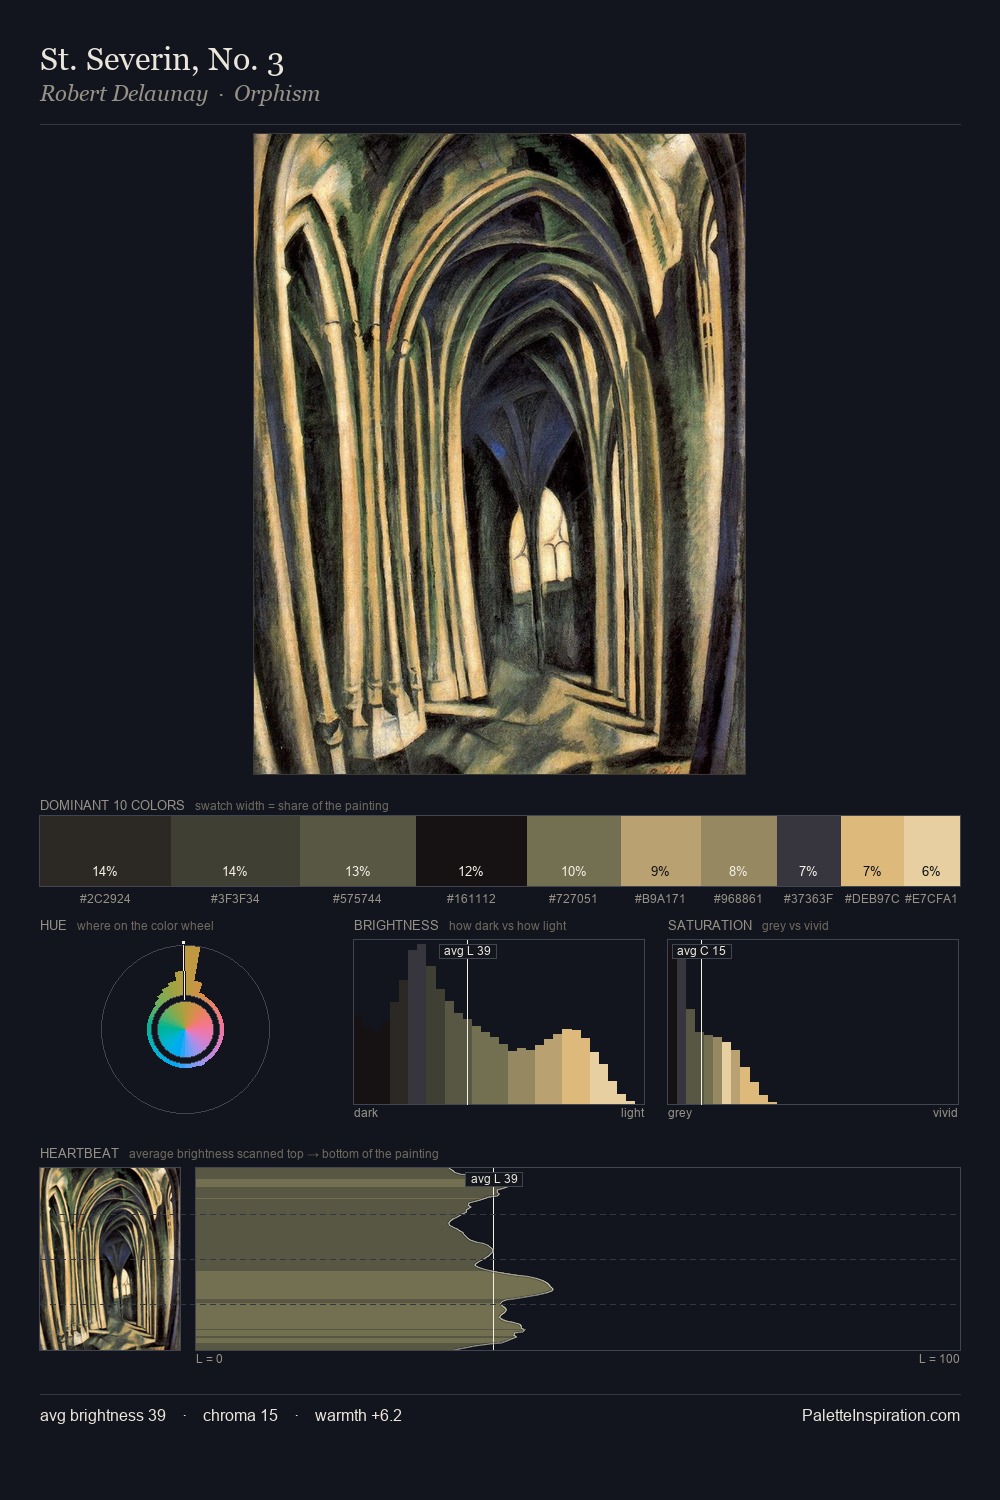Select the #37363F color swatch
This screenshot has height=1500, width=1000.
pos(809,851)
